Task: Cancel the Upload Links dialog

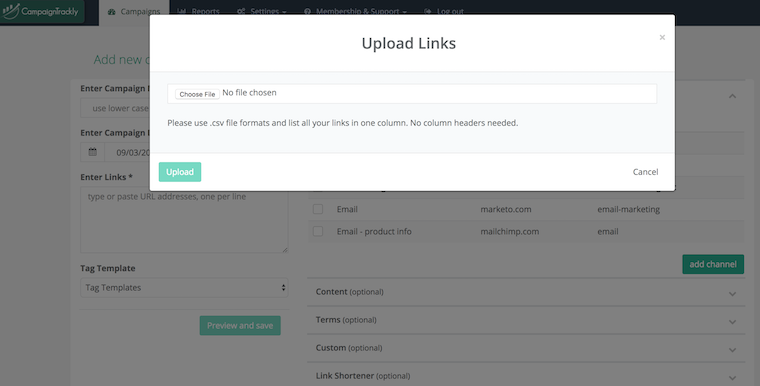Action: 645,172
